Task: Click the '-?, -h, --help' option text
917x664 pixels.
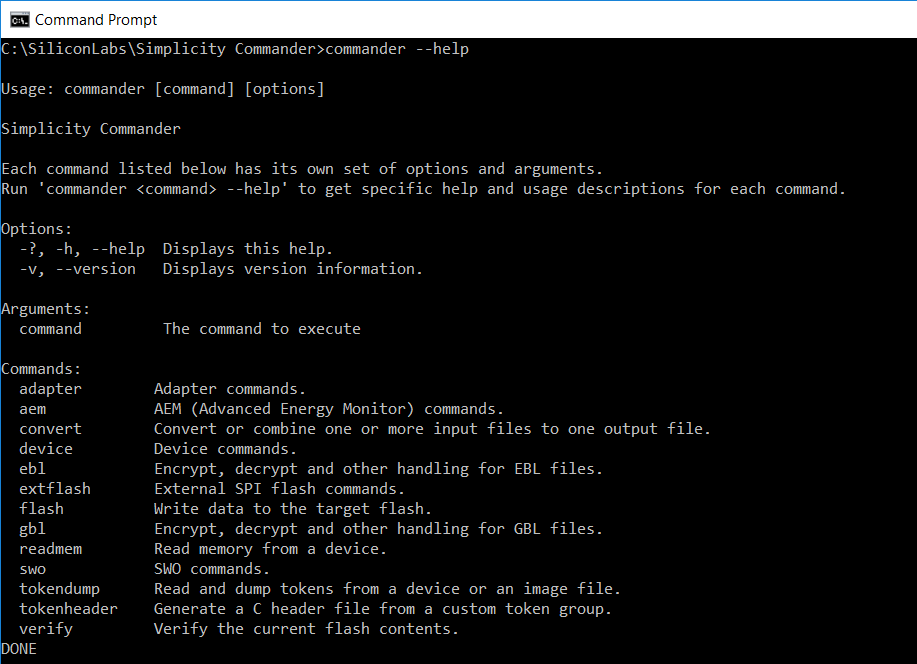Action: coord(82,249)
